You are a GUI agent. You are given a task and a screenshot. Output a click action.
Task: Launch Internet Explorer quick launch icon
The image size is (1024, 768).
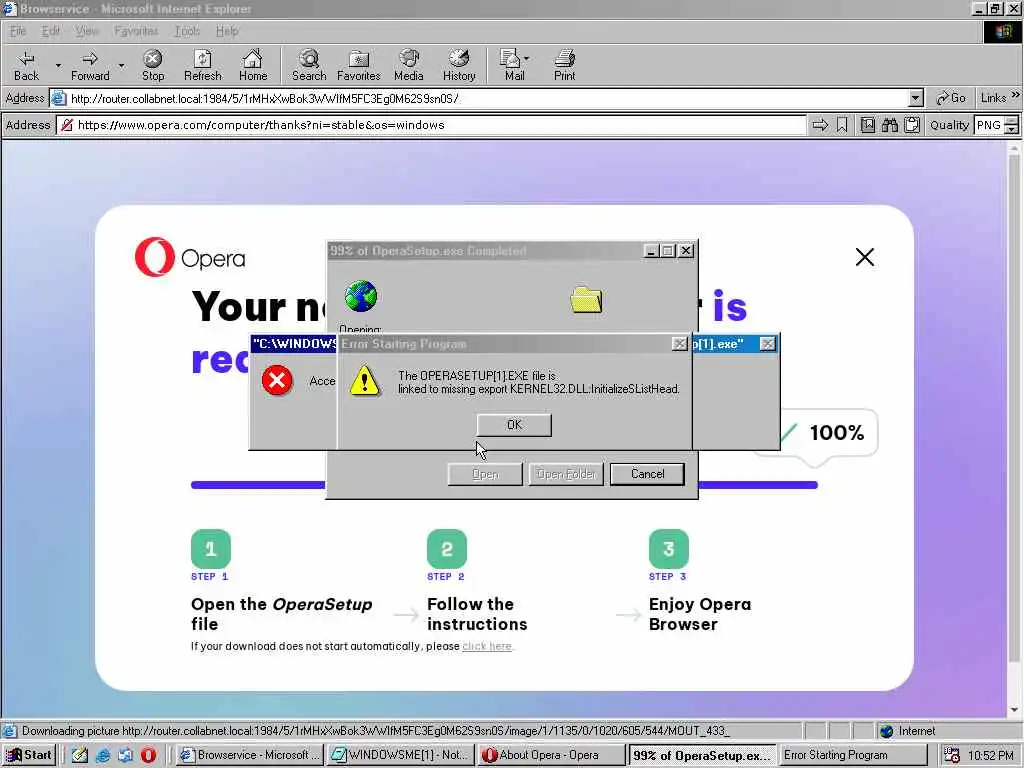pos(103,755)
